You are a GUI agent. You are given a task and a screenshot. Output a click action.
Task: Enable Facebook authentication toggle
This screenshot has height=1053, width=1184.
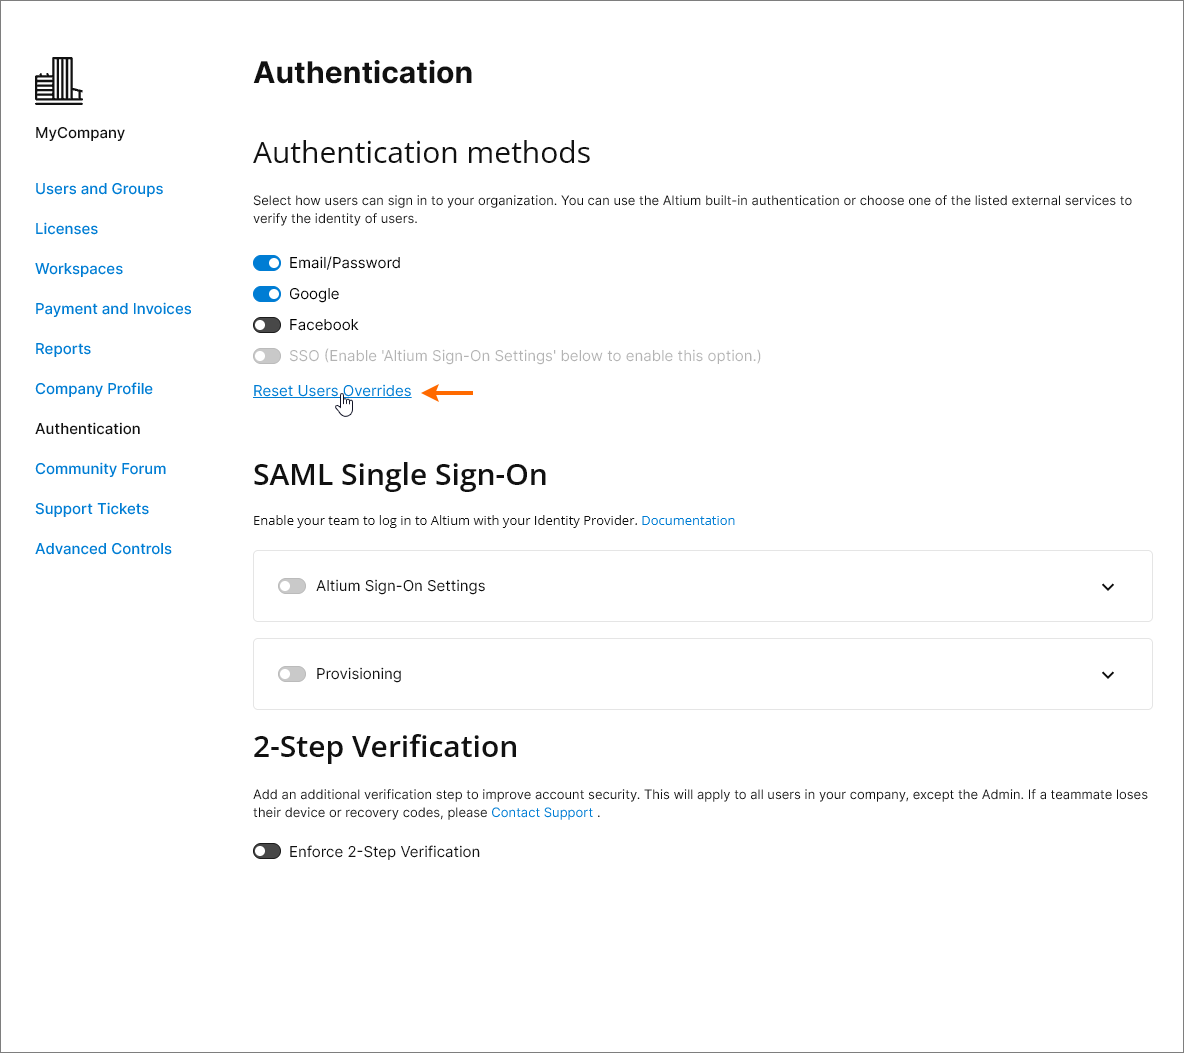coord(267,325)
